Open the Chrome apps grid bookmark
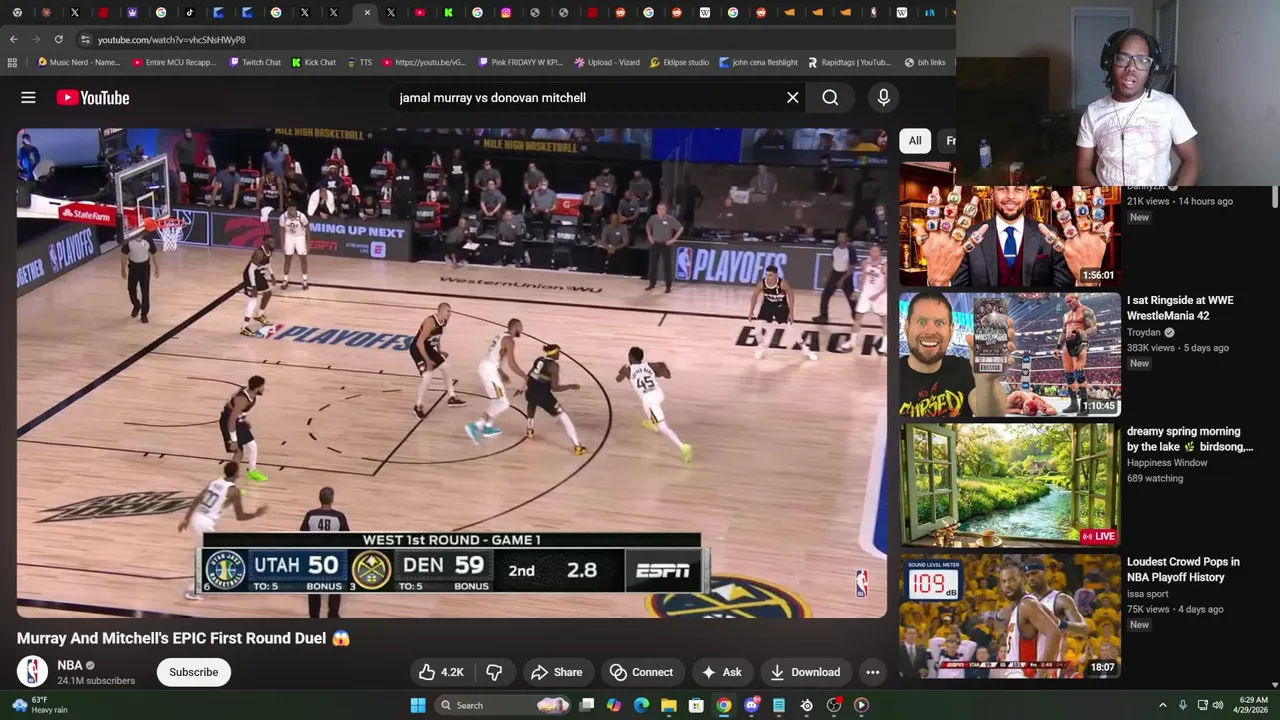The height and width of the screenshot is (720, 1280). pyautogui.click(x=12, y=62)
